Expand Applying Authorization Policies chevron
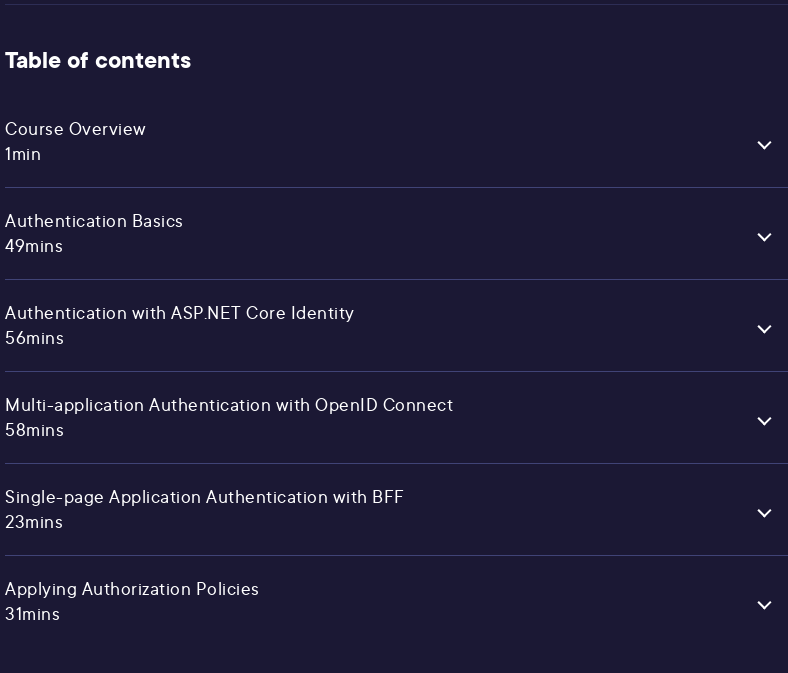The width and height of the screenshot is (788, 673). (764, 605)
